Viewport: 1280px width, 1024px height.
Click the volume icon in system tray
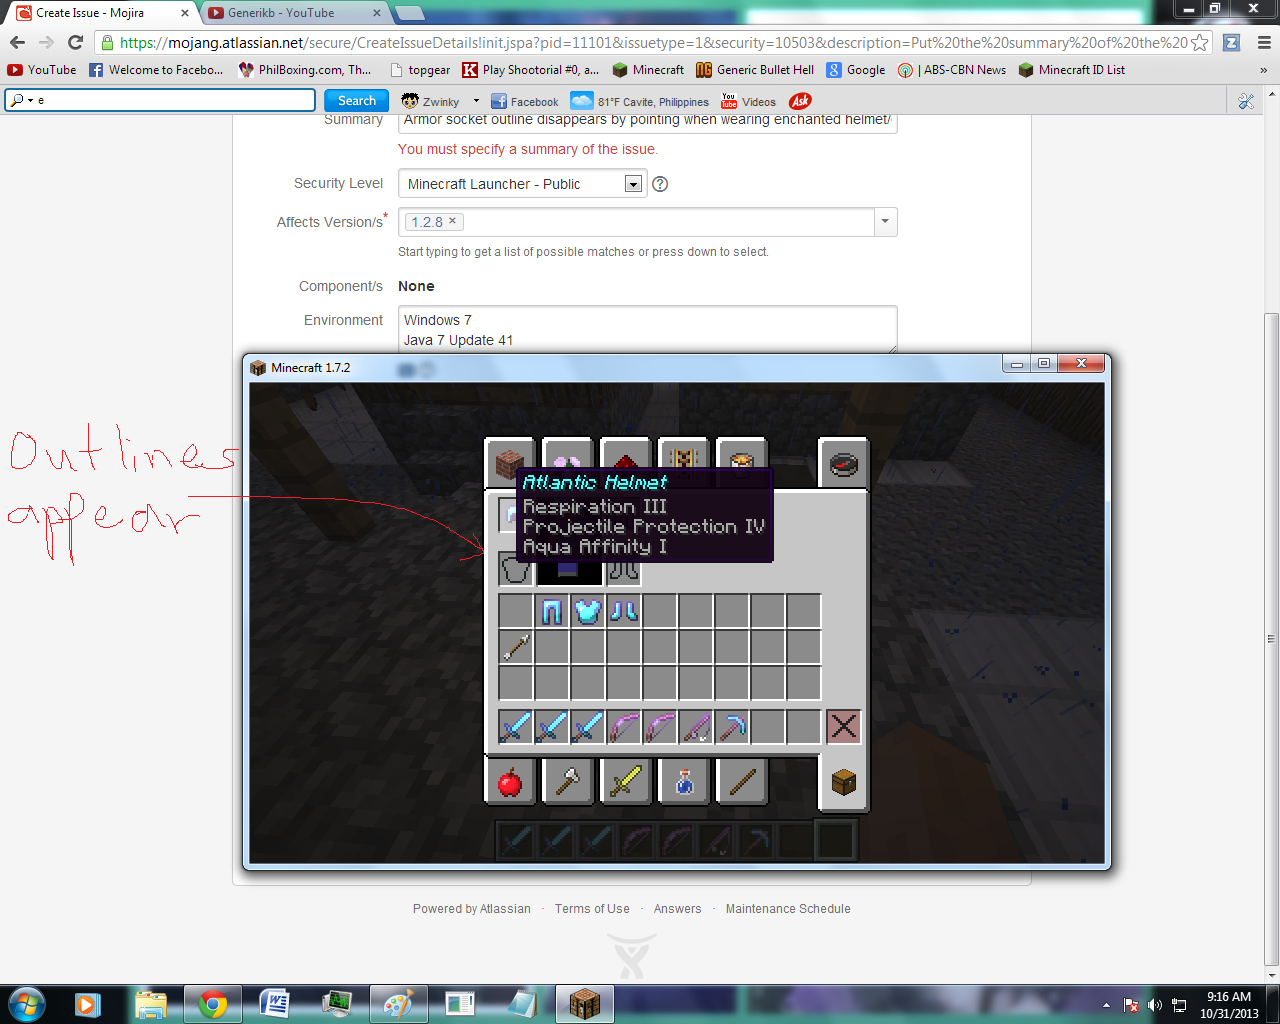coord(1154,1005)
